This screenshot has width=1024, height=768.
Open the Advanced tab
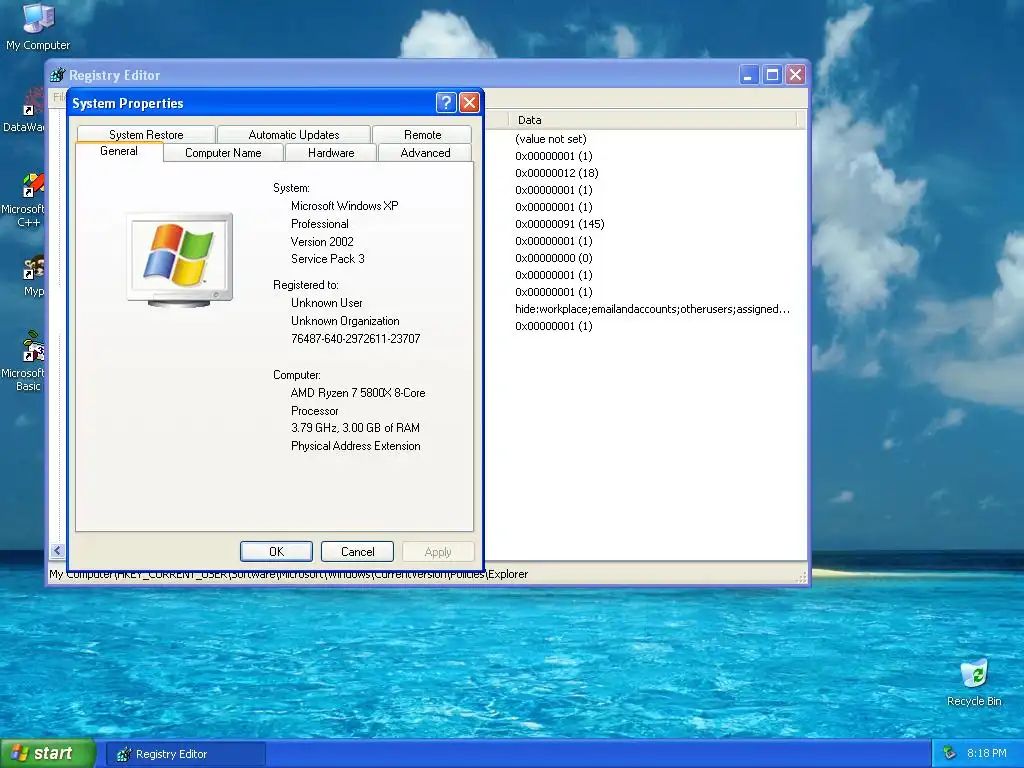(425, 153)
